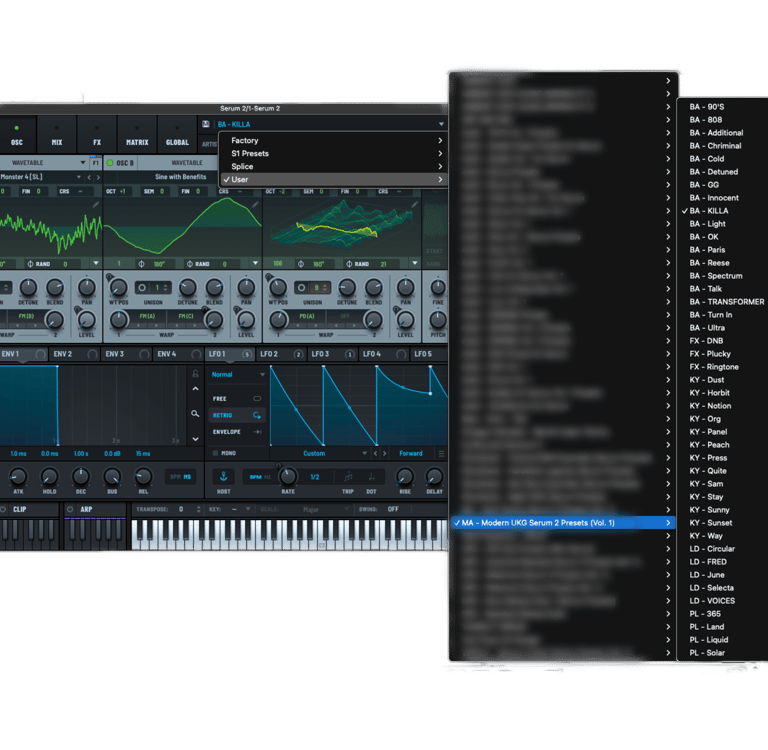This screenshot has height=750, width=768.
Task: Toggle the LFO triplet note icon
Action: click(348, 476)
